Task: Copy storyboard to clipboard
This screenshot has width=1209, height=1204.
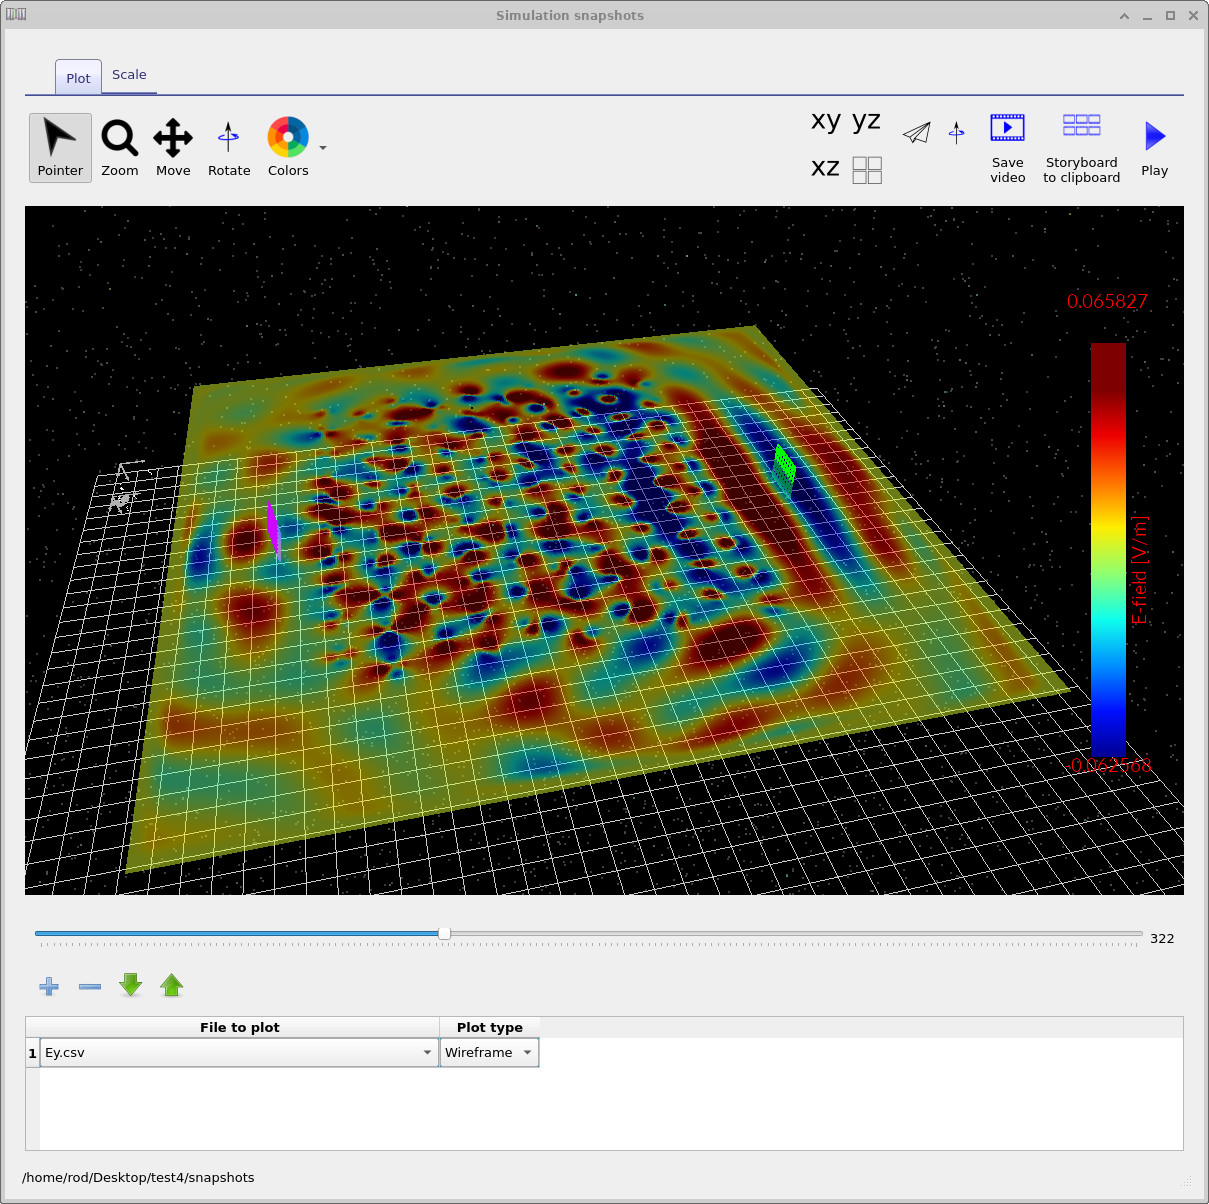Action: click(x=1082, y=148)
